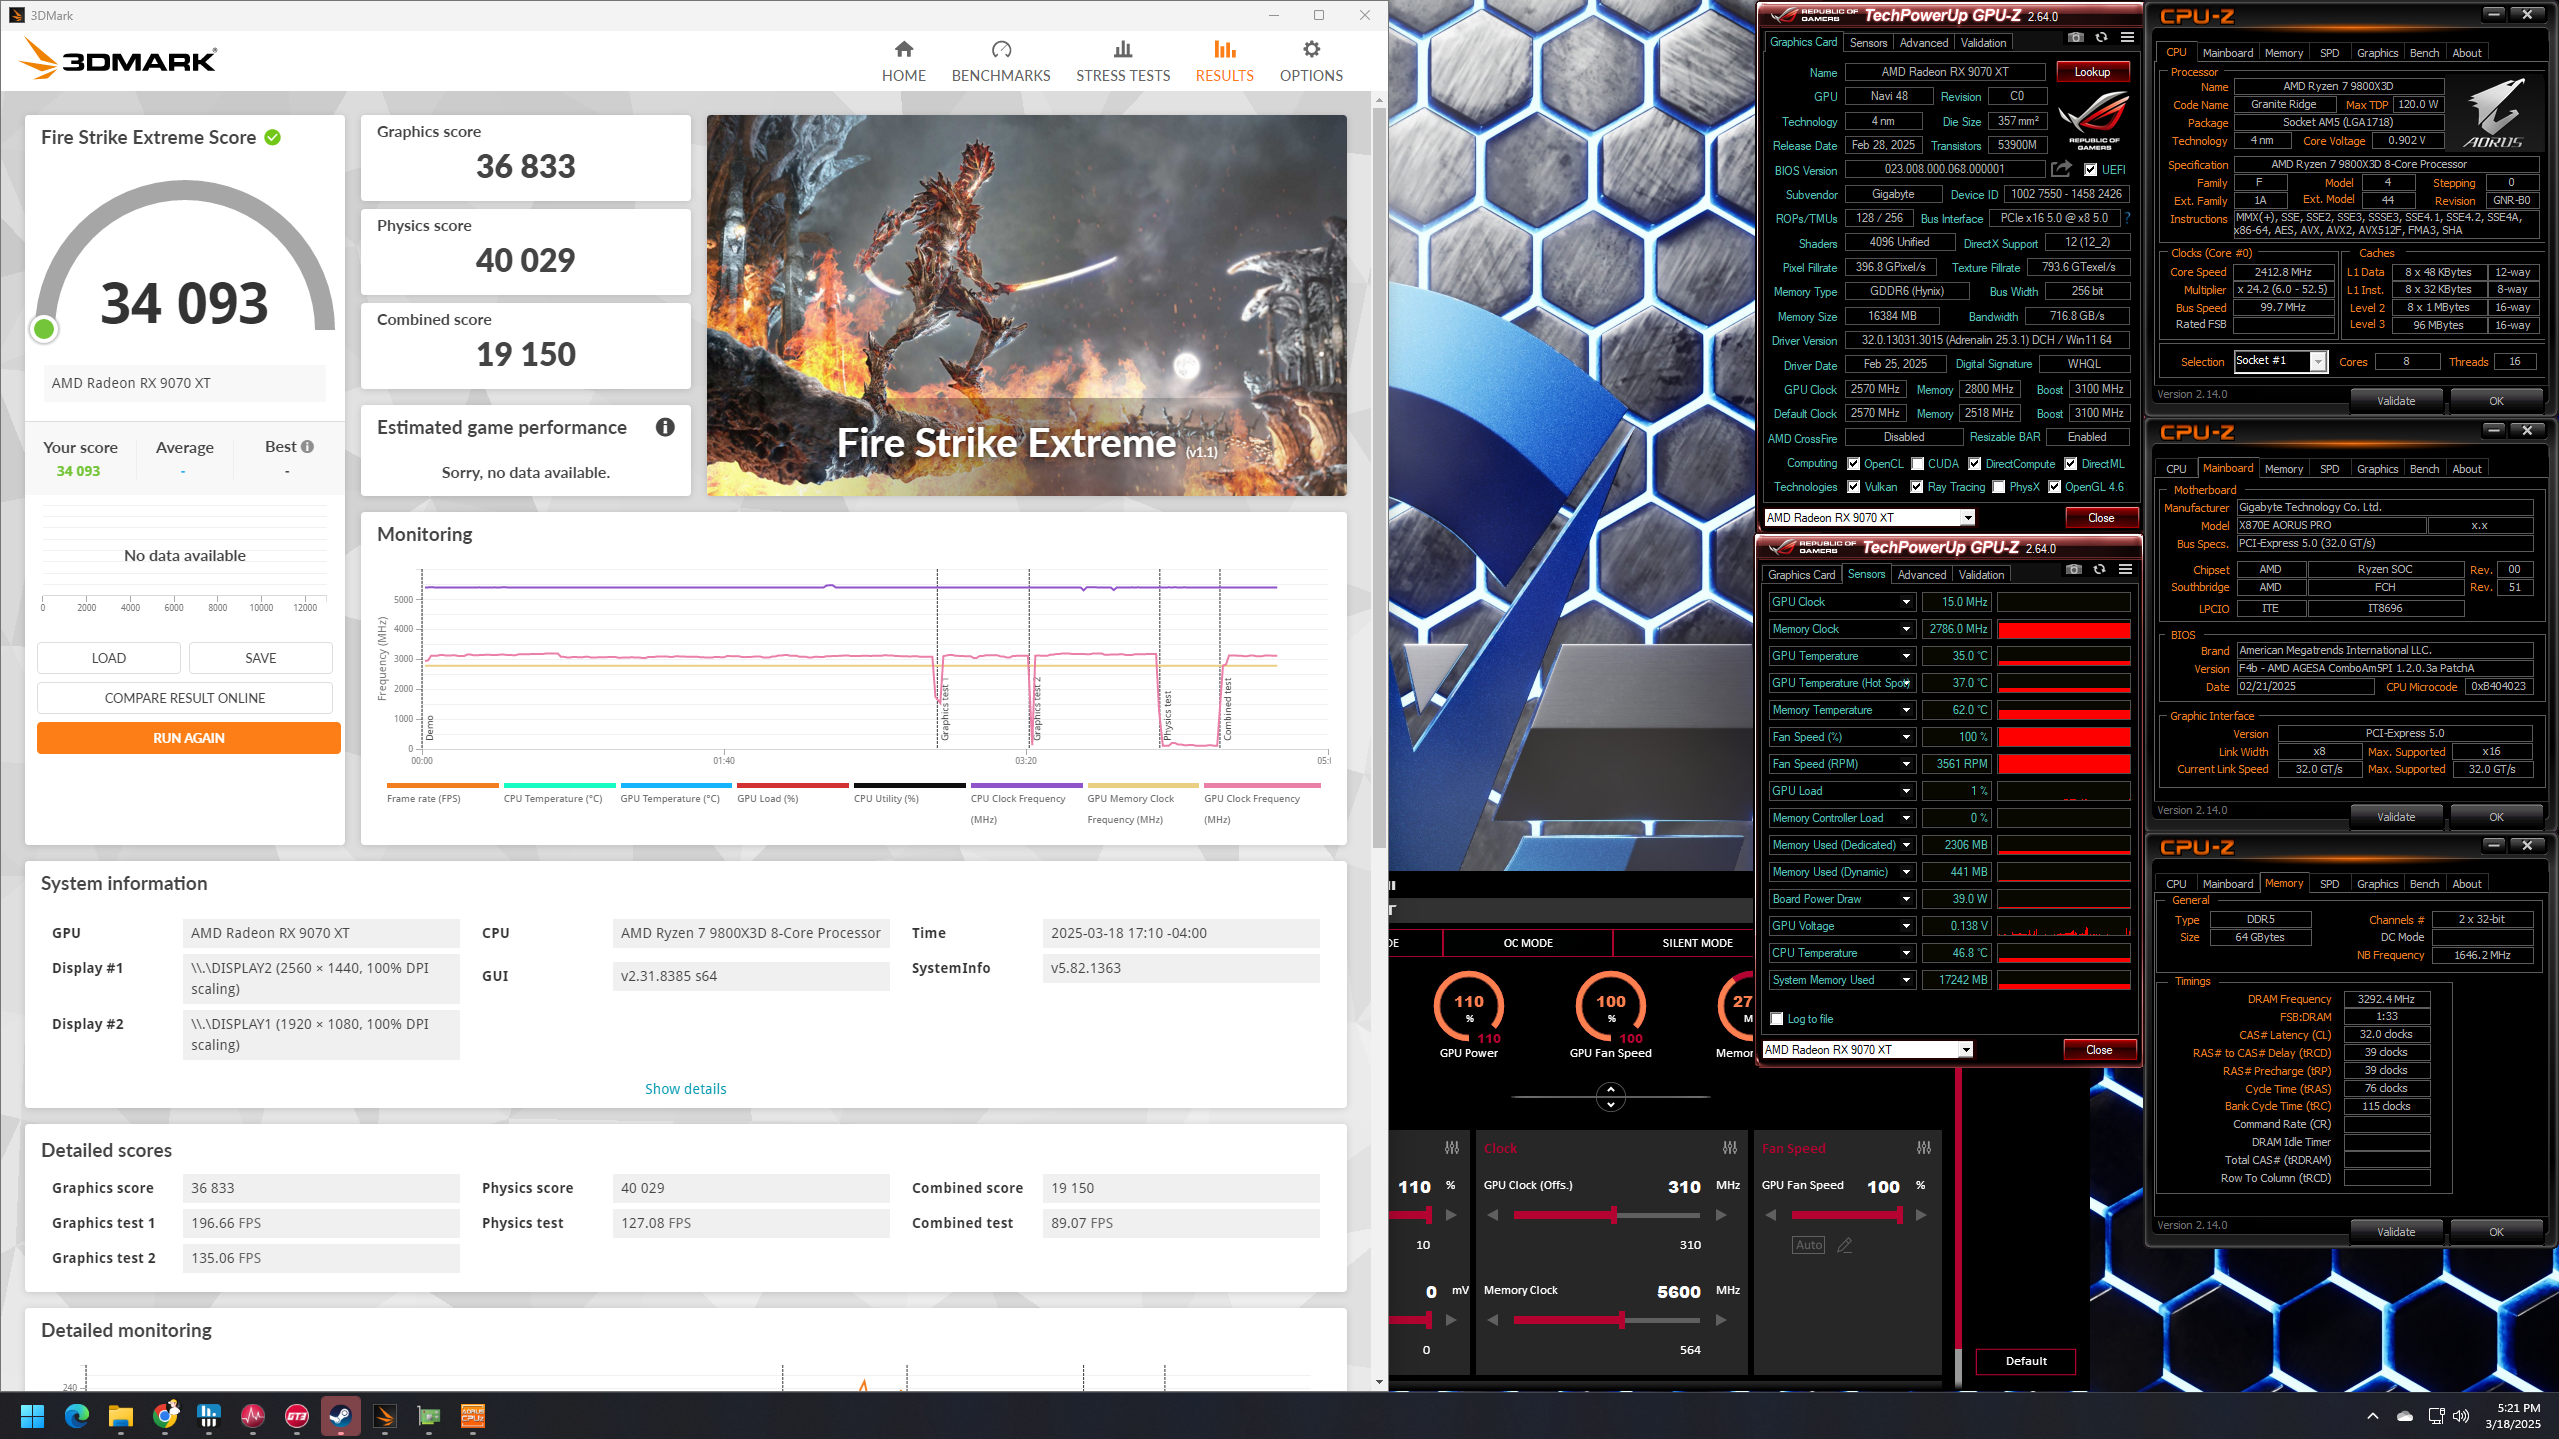Open Steam from the taskbar

(340, 1416)
